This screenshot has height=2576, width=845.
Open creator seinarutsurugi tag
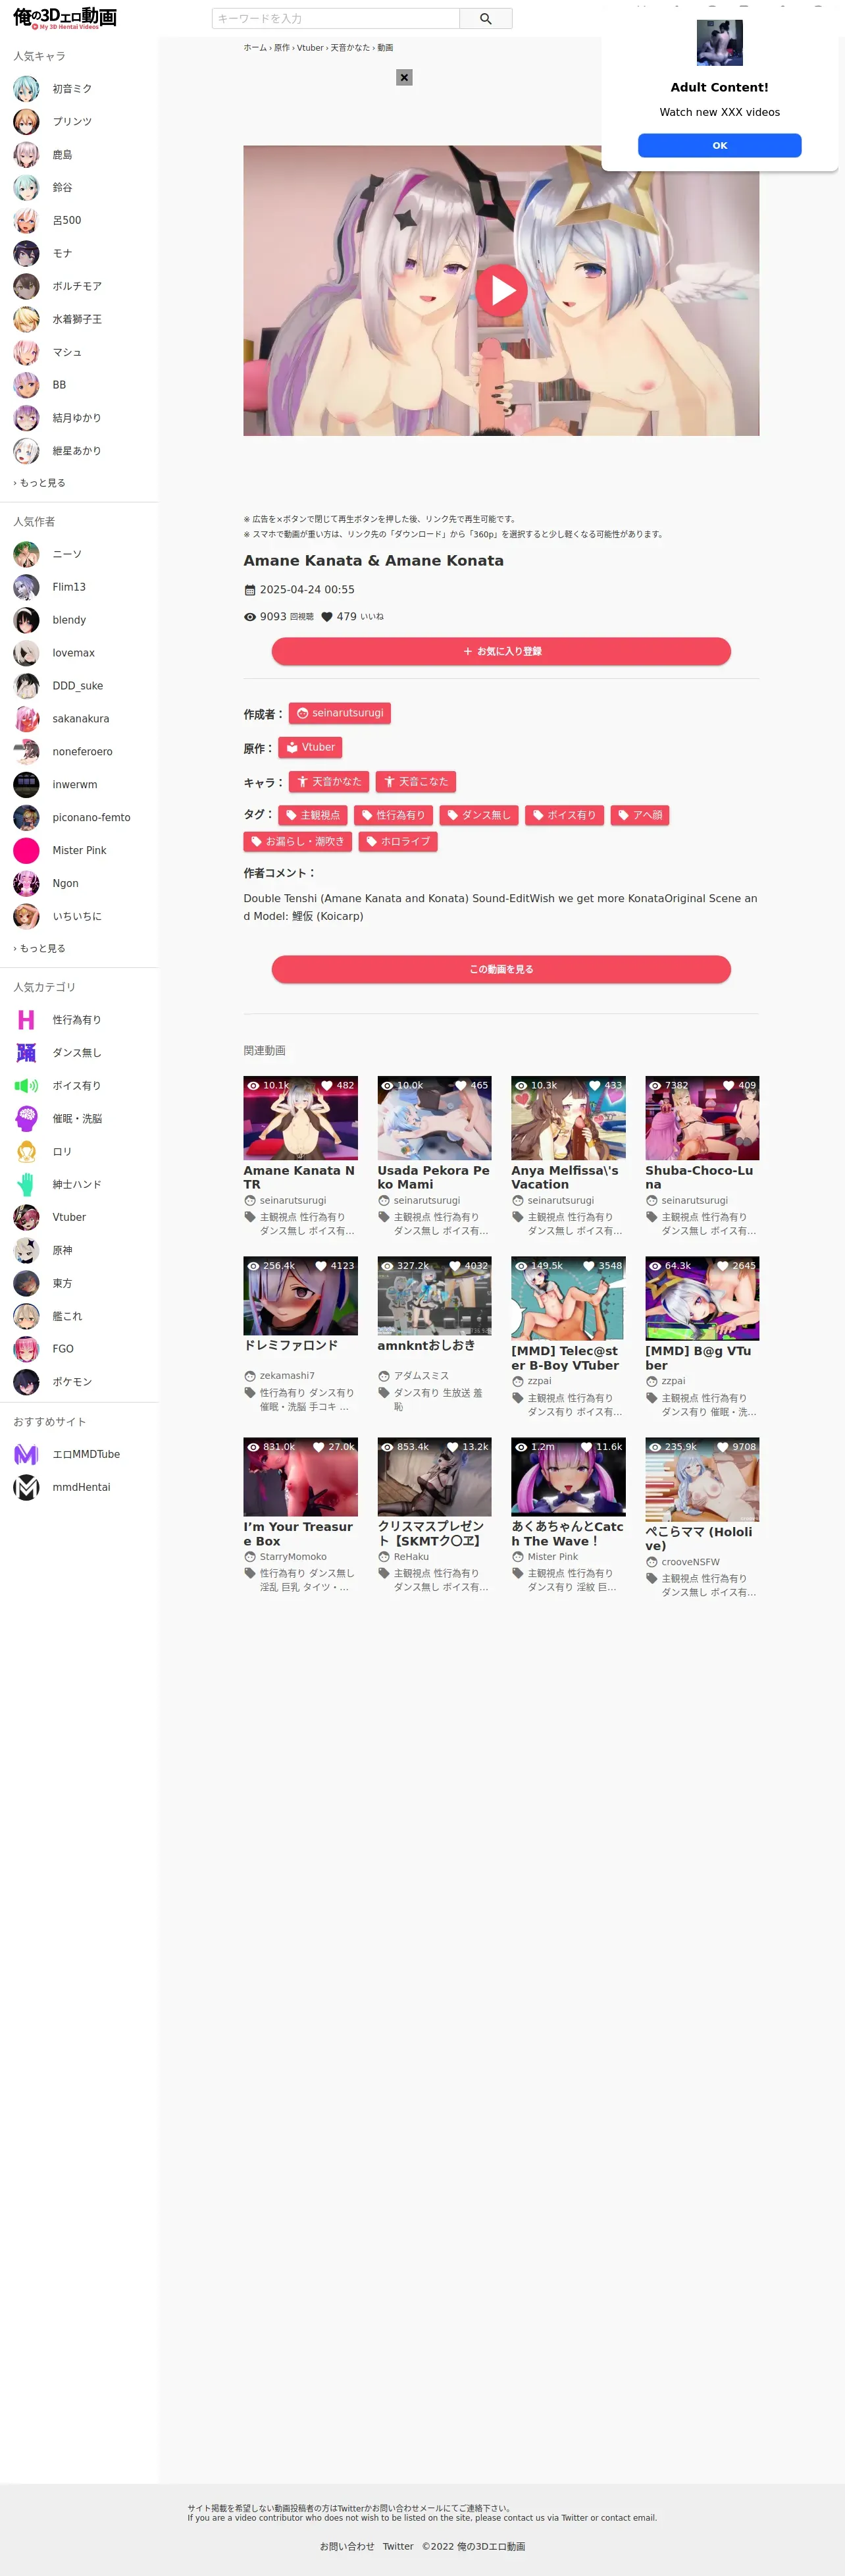click(340, 714)
